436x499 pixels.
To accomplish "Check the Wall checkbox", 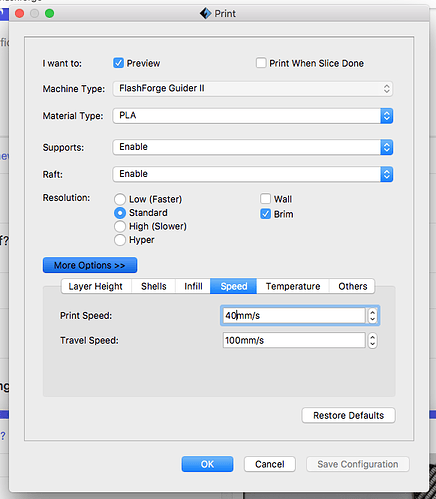I will click(x=265, y=199).
